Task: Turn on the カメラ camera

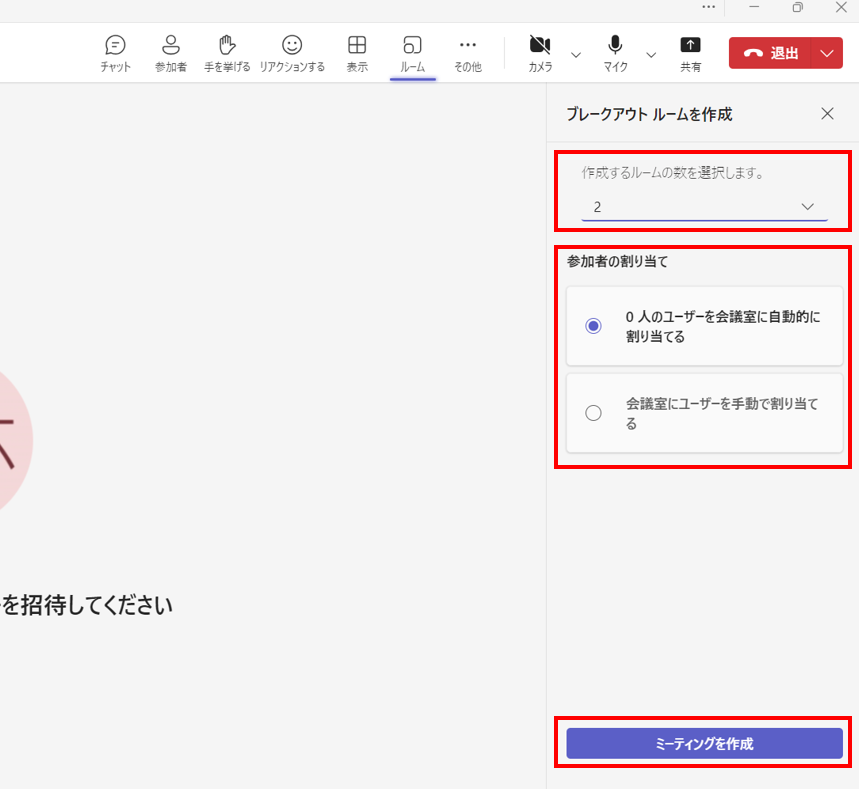Action: [540, 54]
